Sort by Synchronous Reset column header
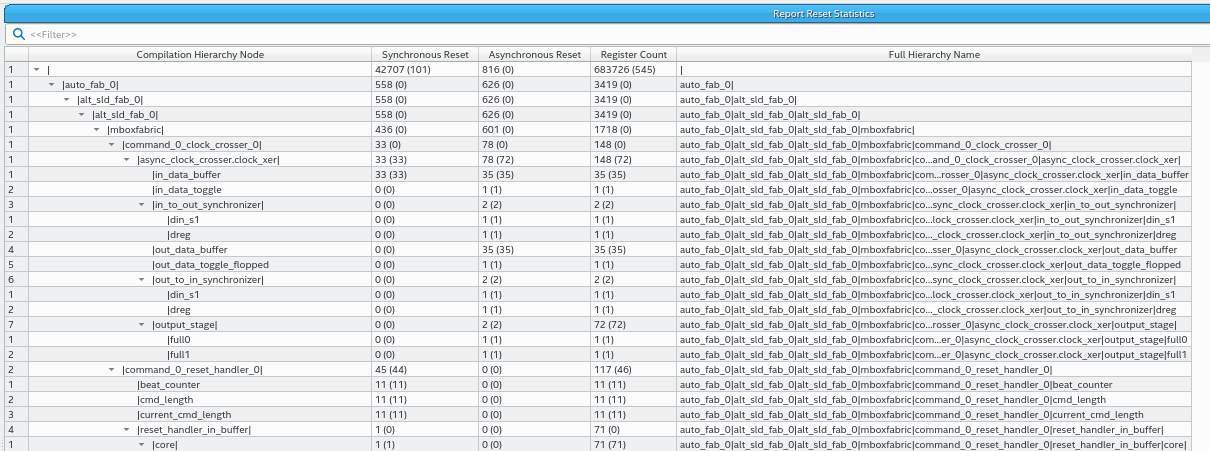 click(424, 55)
